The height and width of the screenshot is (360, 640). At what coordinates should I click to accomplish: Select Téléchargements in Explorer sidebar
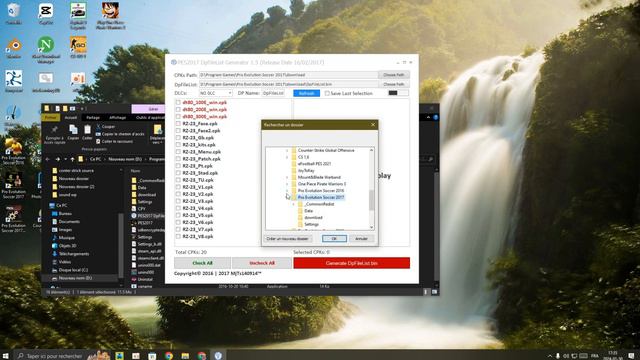pos(74,254)
